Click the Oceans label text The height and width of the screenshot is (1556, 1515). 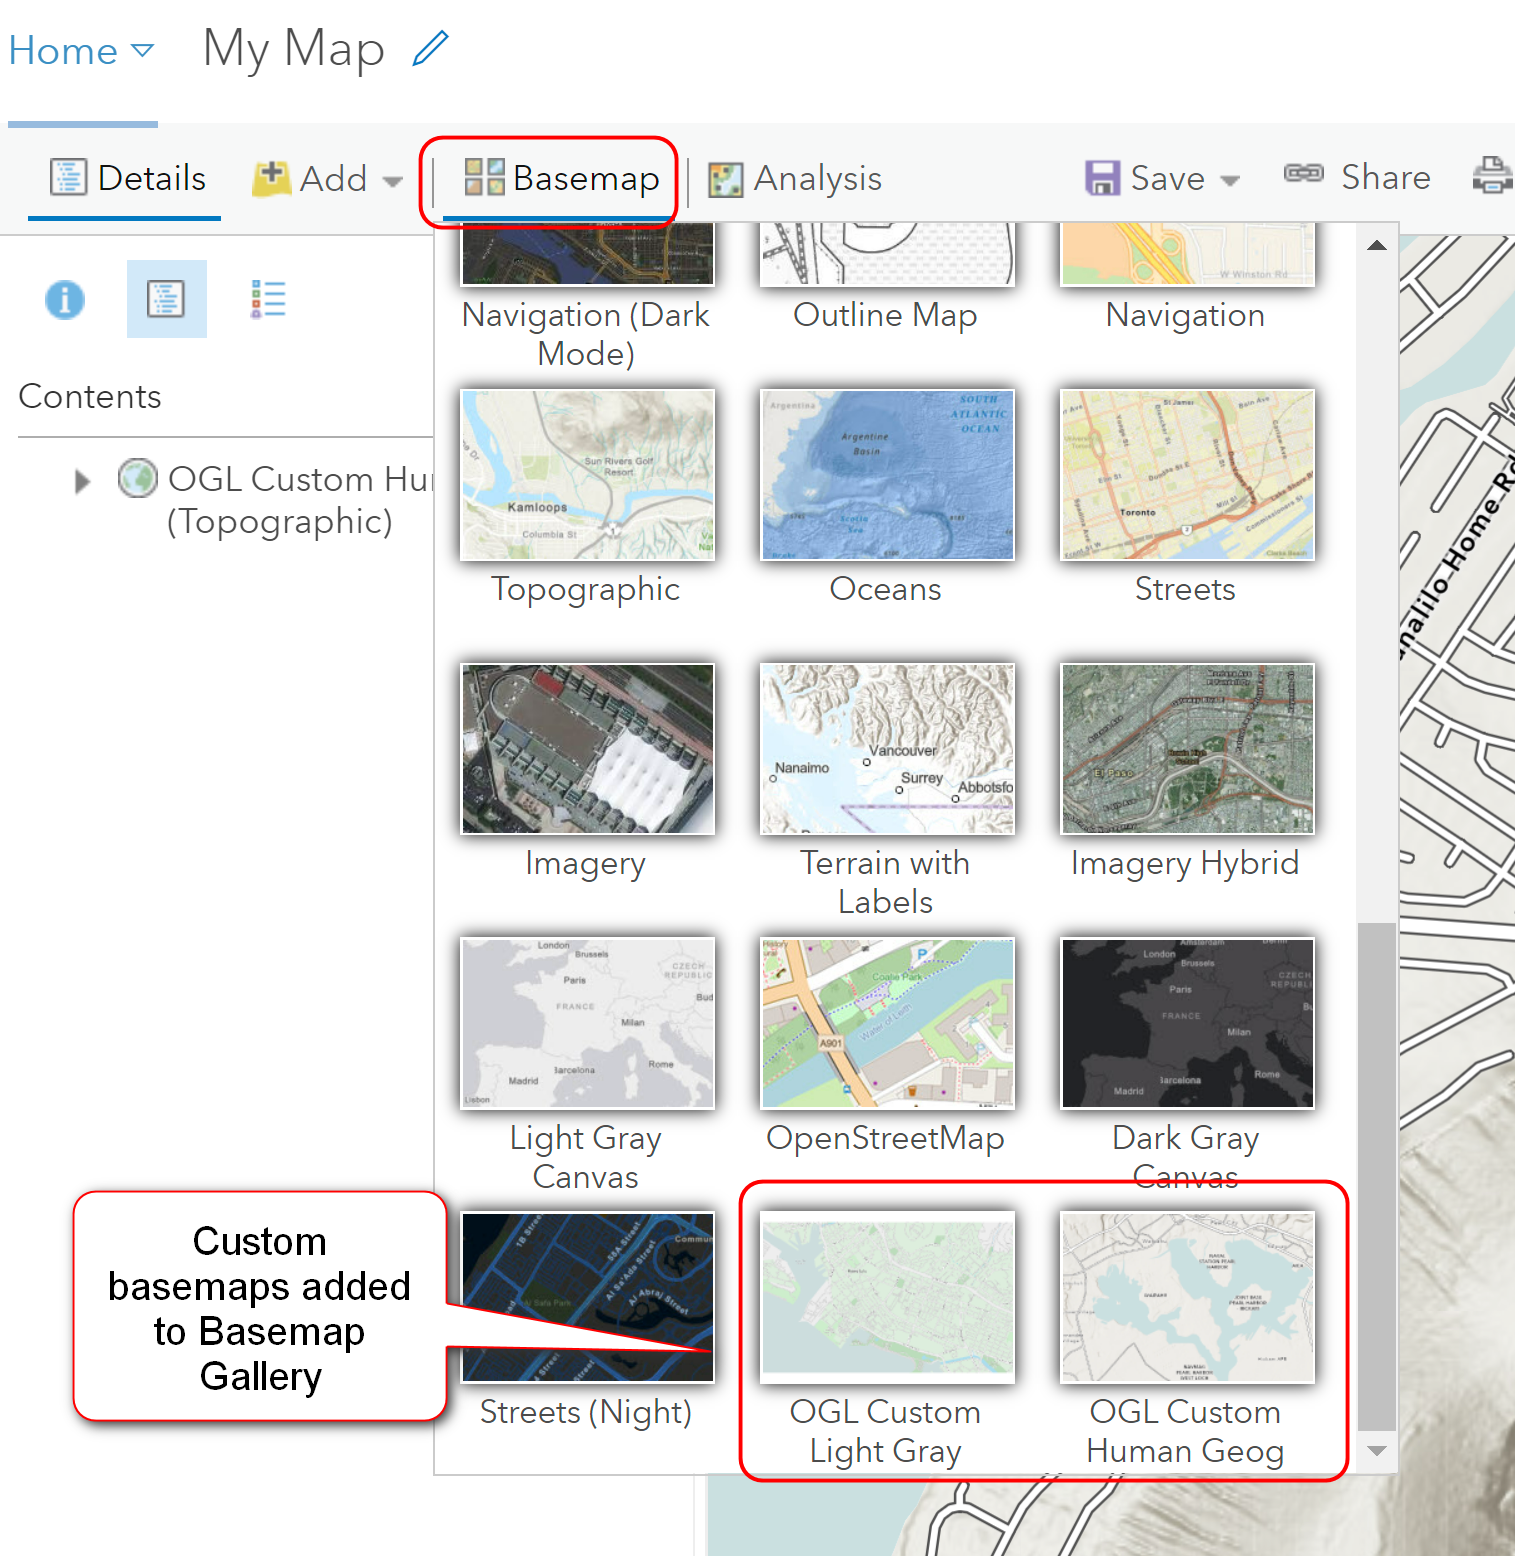click(886, 589)
